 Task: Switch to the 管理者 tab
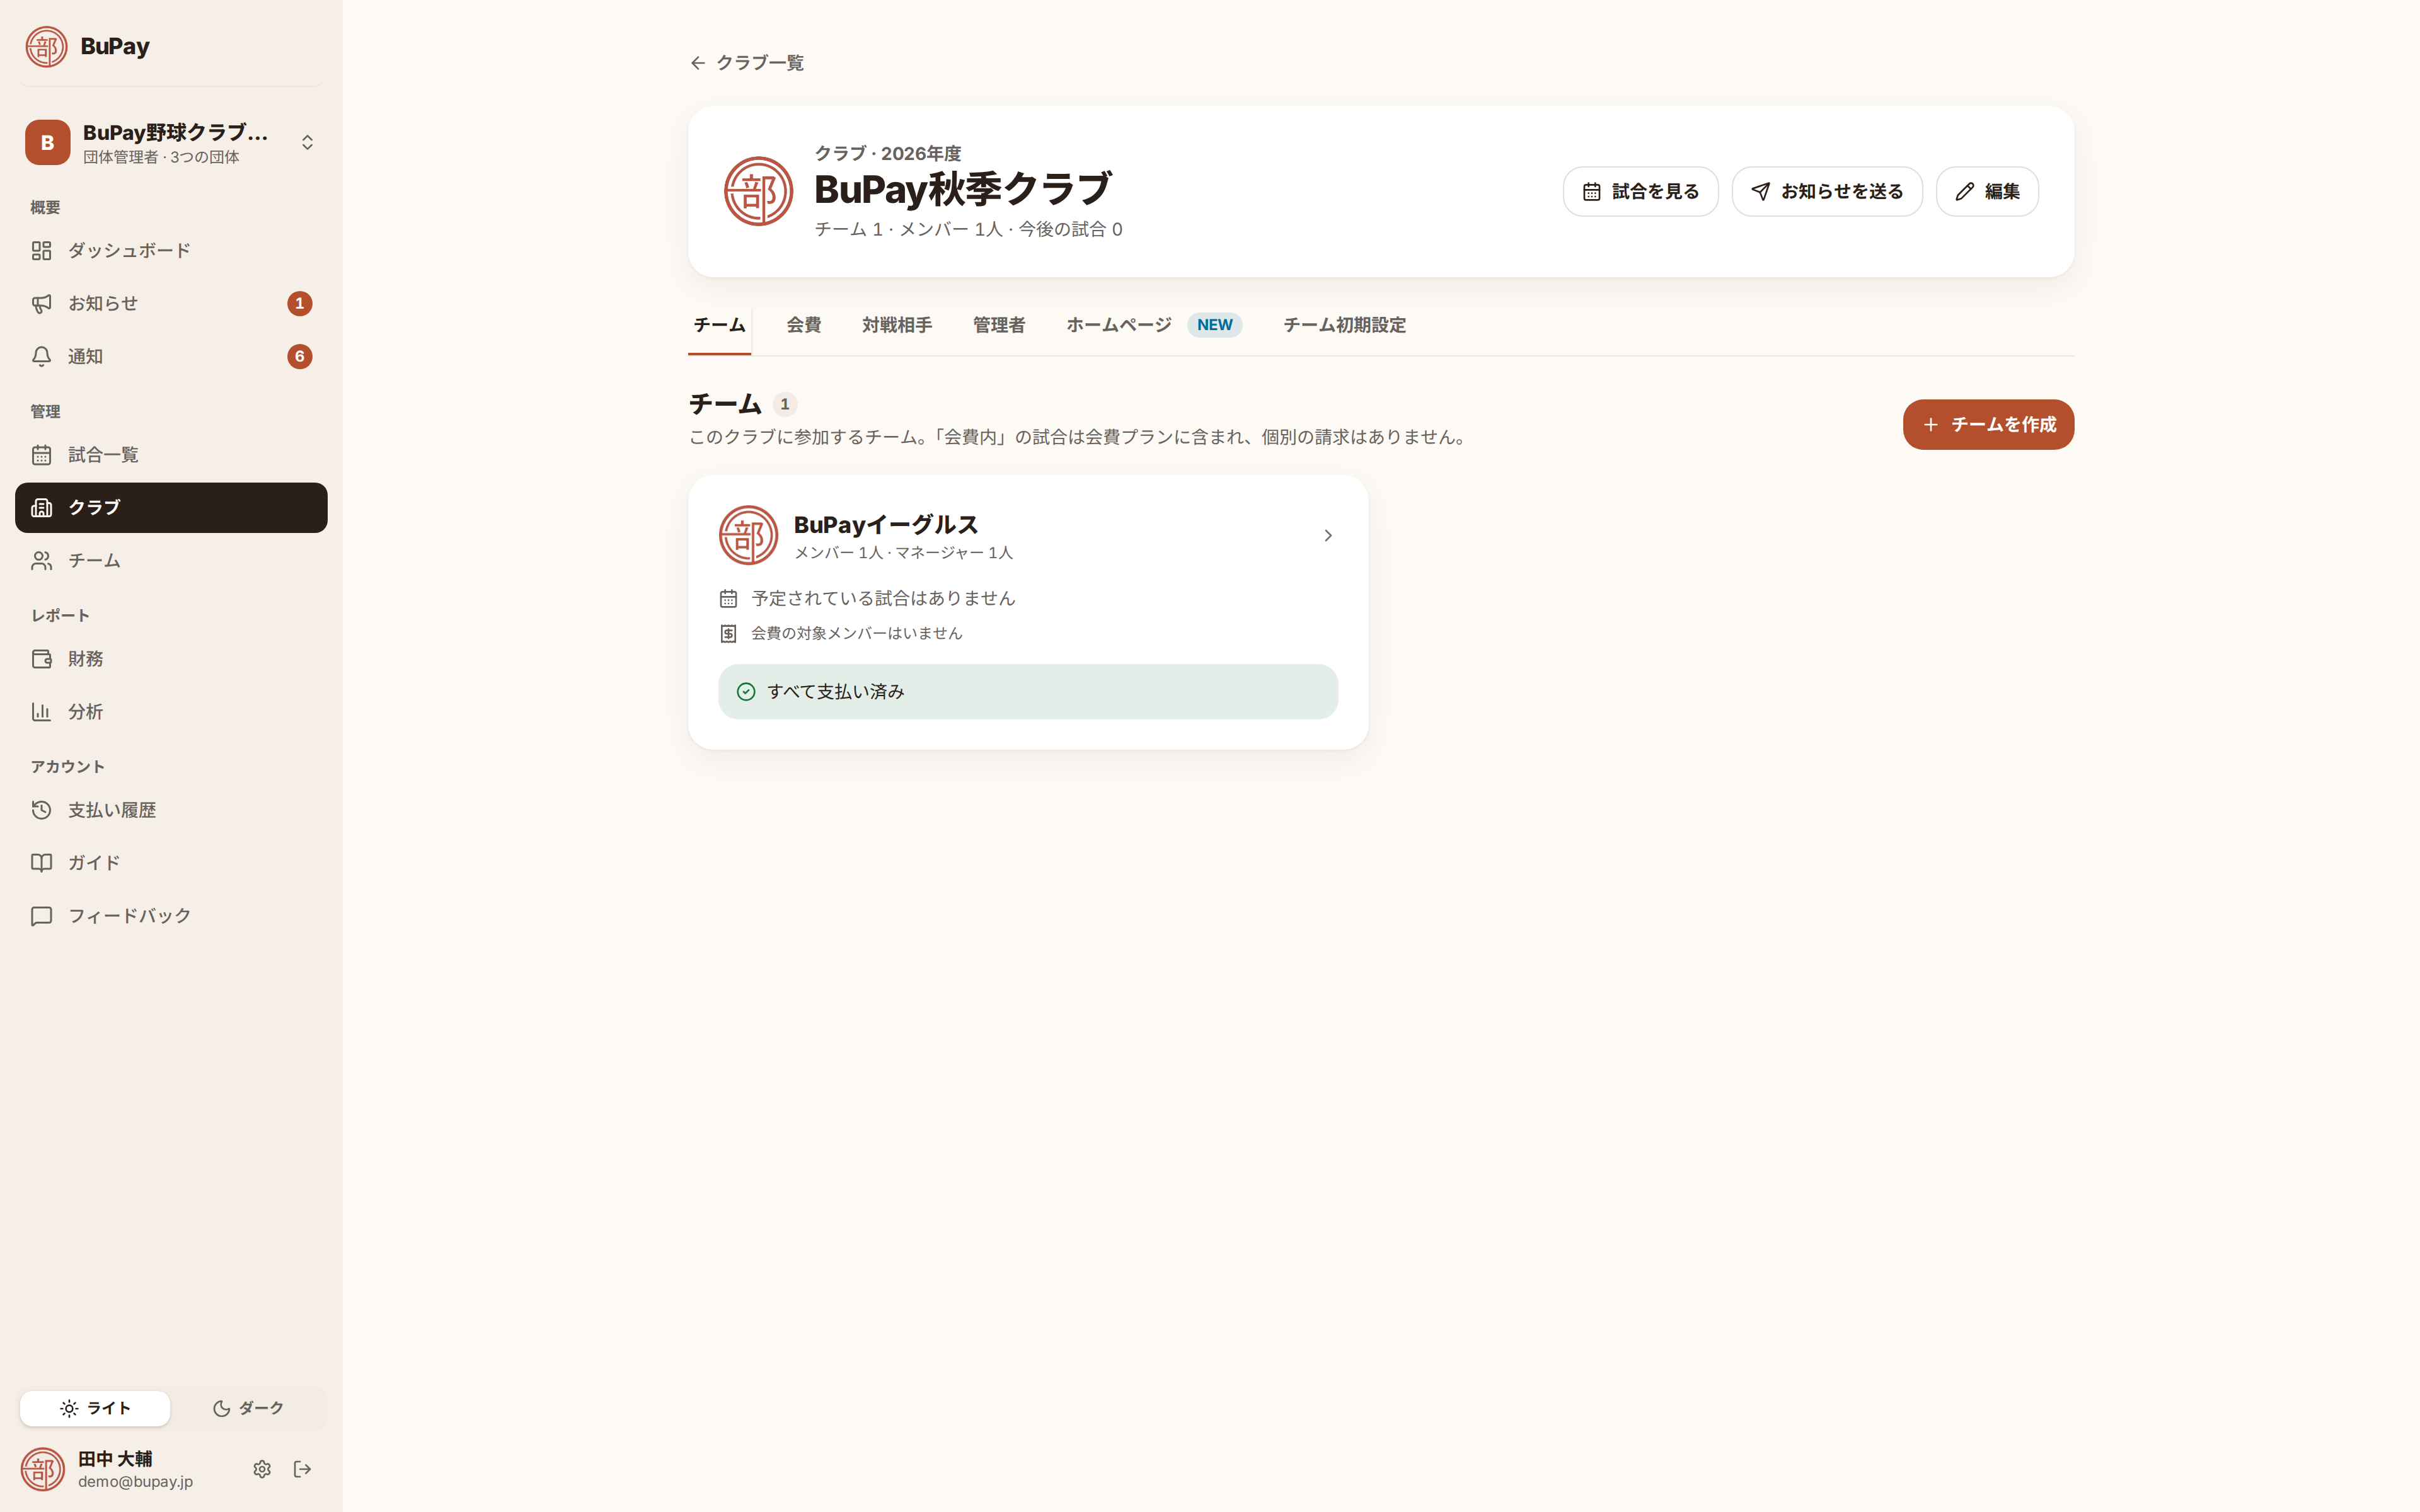click(999, 325)
